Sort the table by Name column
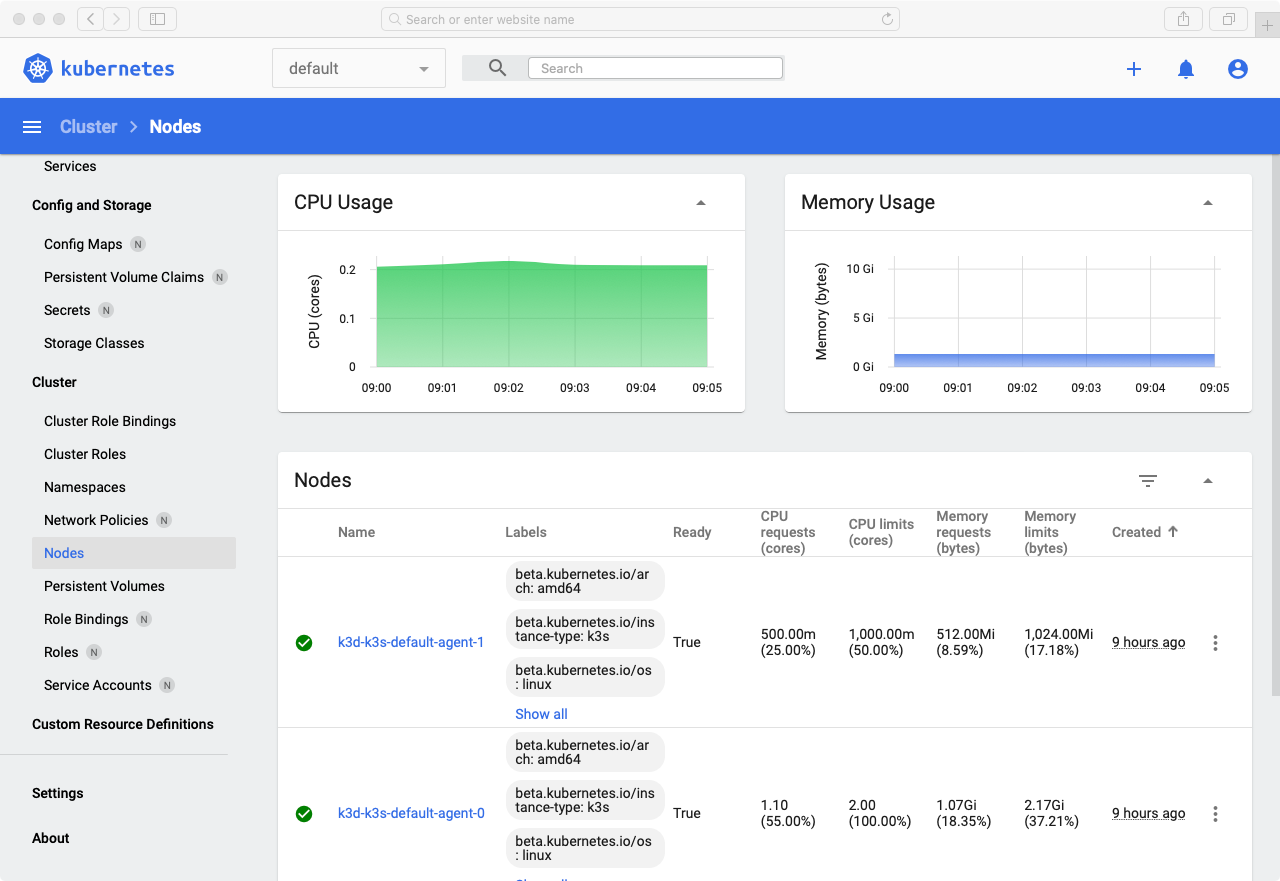The height and width of the screenshot is (881, 1280). click(356, 532)
